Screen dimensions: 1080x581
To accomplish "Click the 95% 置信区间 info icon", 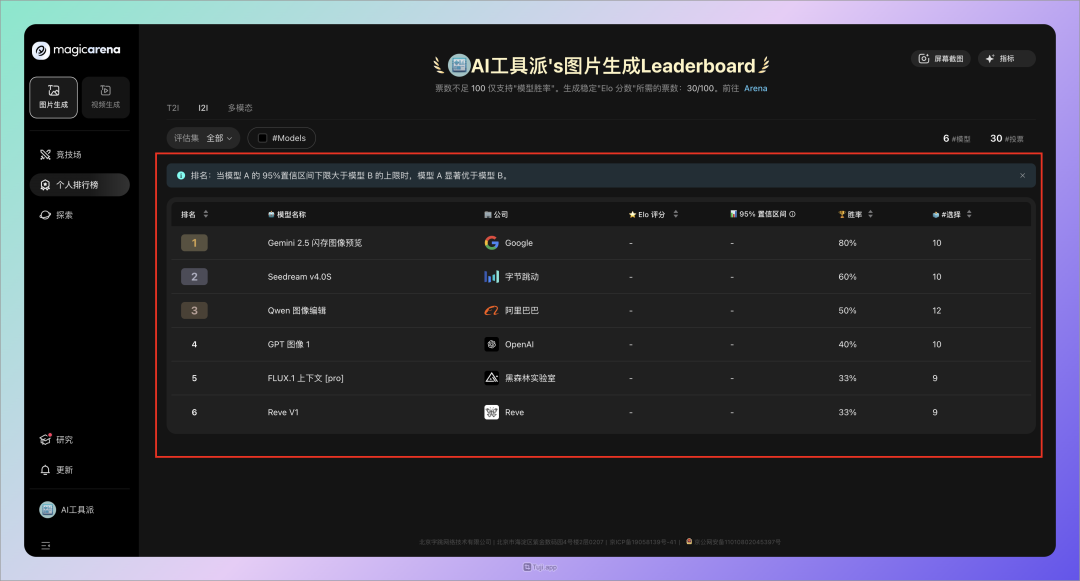I will tap(792, 214).
